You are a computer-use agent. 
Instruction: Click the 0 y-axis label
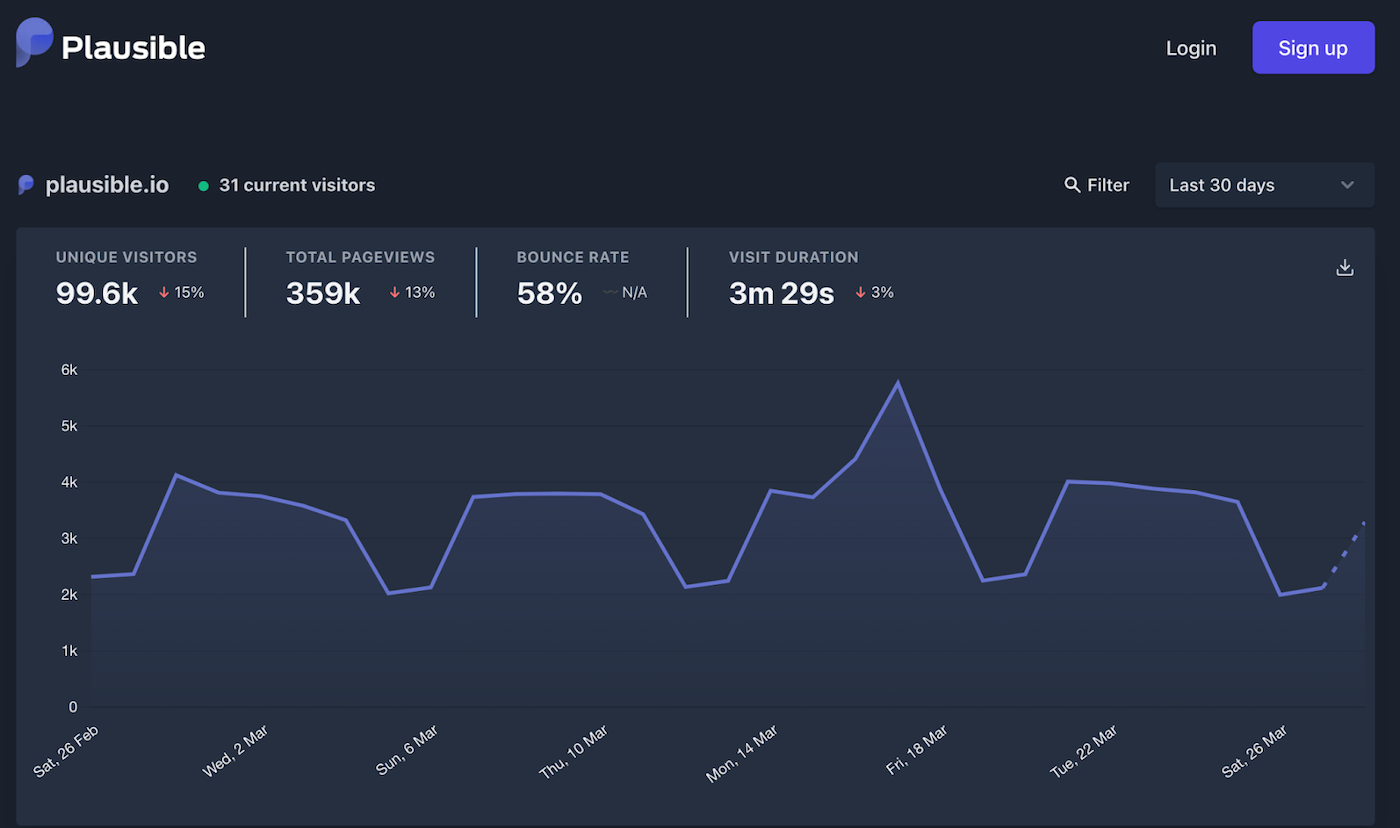tap(73, 707)
